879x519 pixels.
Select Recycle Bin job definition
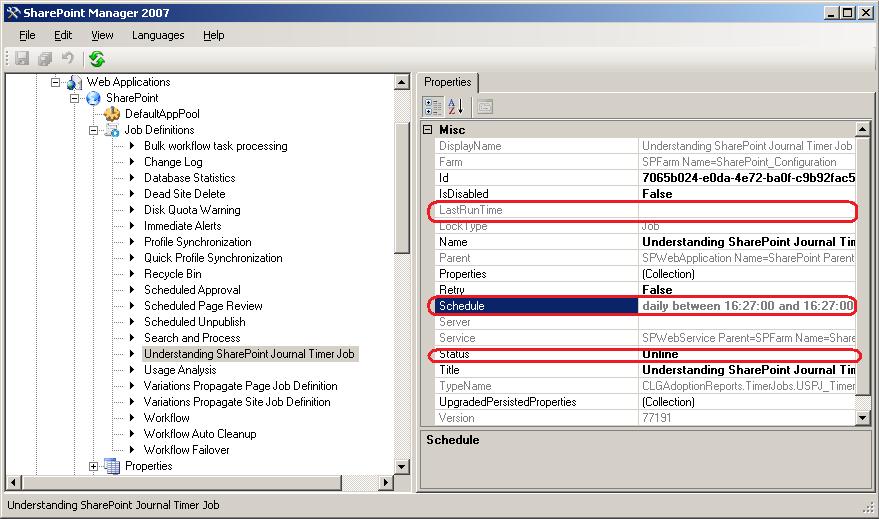pos(173,274)
